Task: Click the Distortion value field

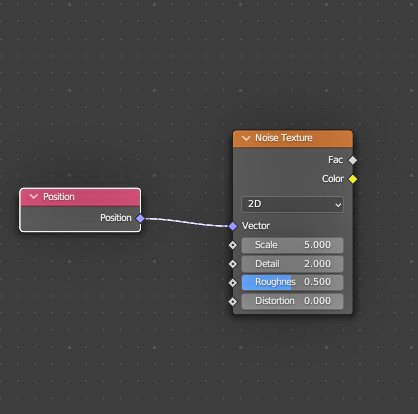Action: coord(292,301)
